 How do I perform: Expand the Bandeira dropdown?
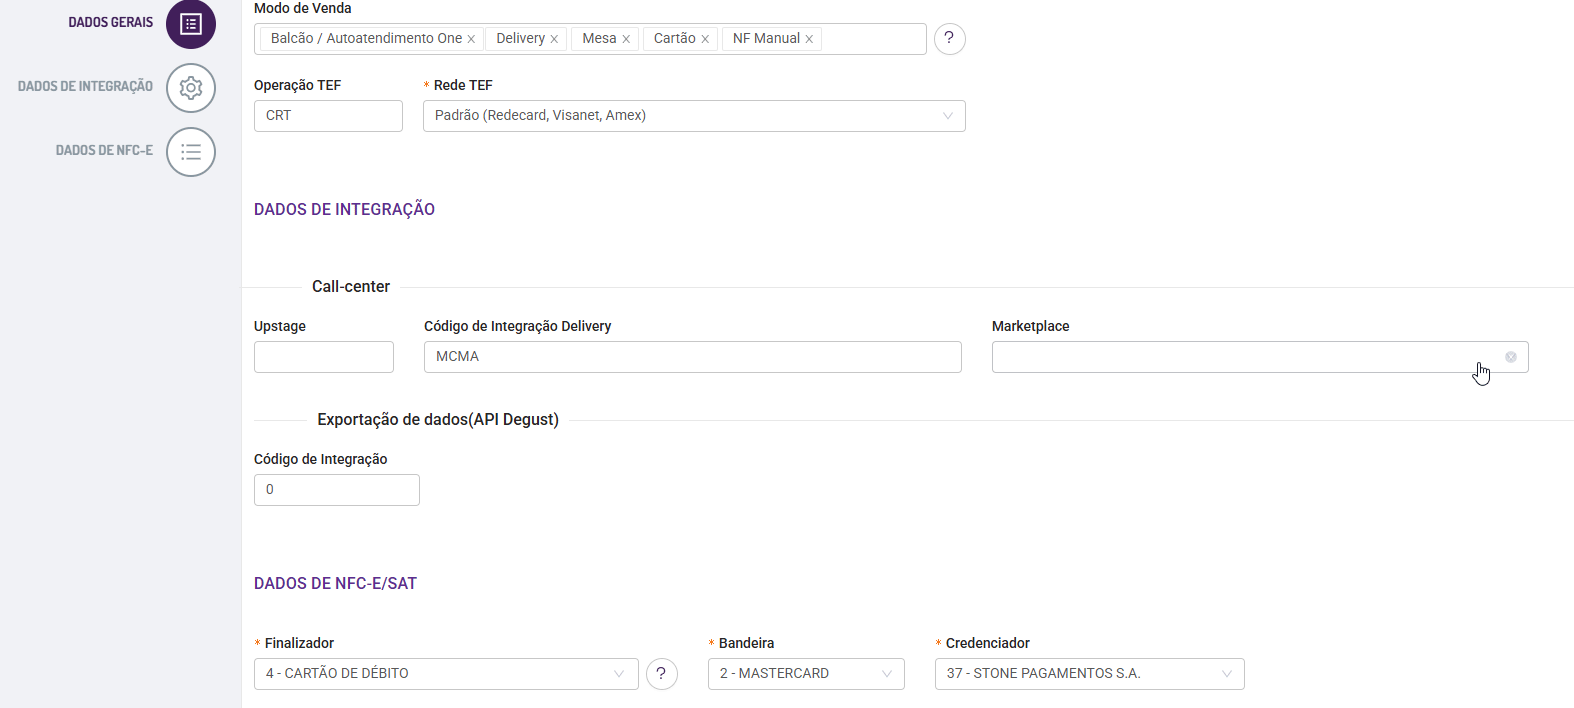pos(806,674)
